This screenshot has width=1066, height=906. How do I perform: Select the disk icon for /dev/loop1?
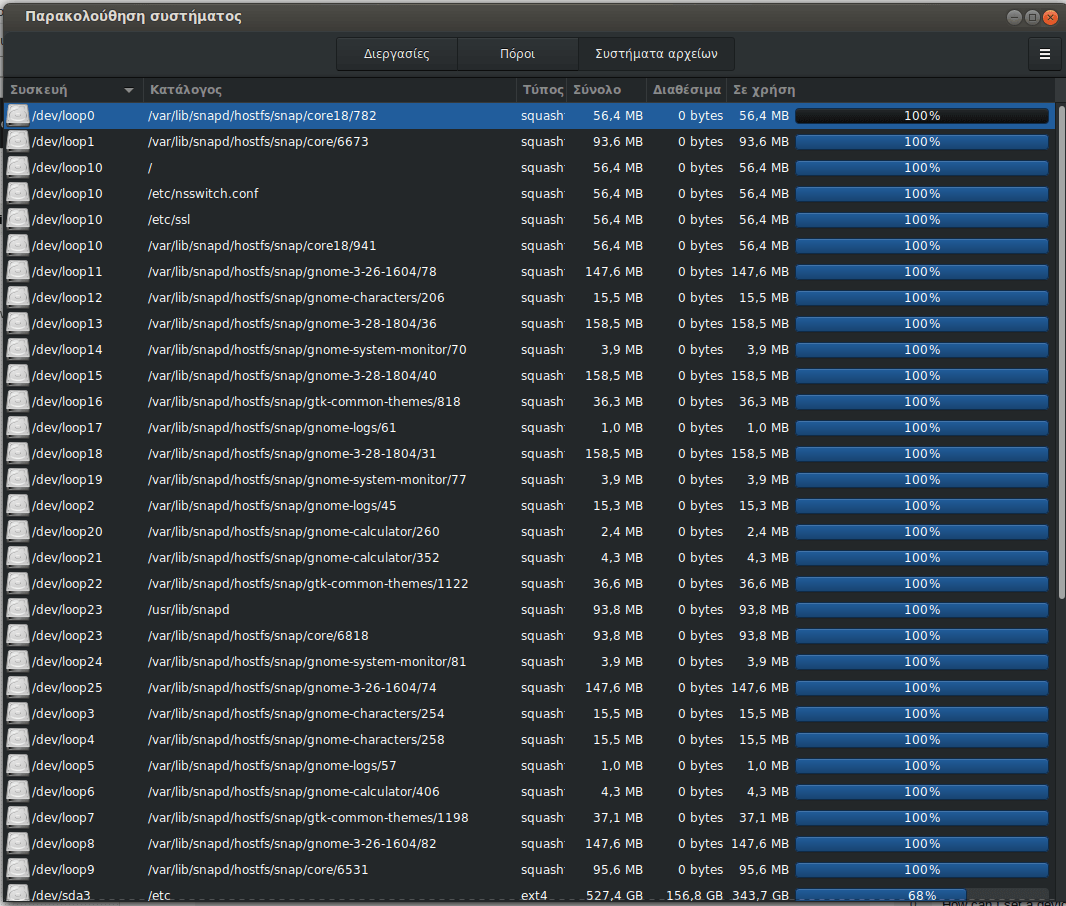(18, 142)
